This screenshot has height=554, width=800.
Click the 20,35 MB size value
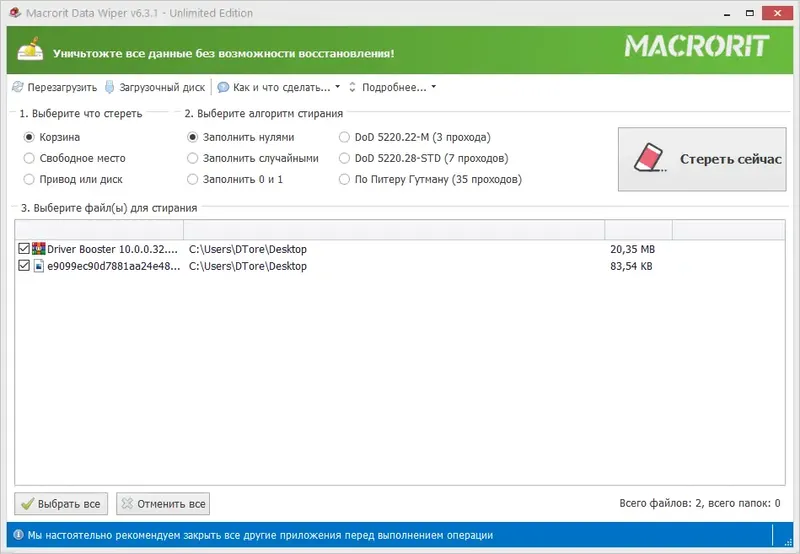tap(632, 249)
